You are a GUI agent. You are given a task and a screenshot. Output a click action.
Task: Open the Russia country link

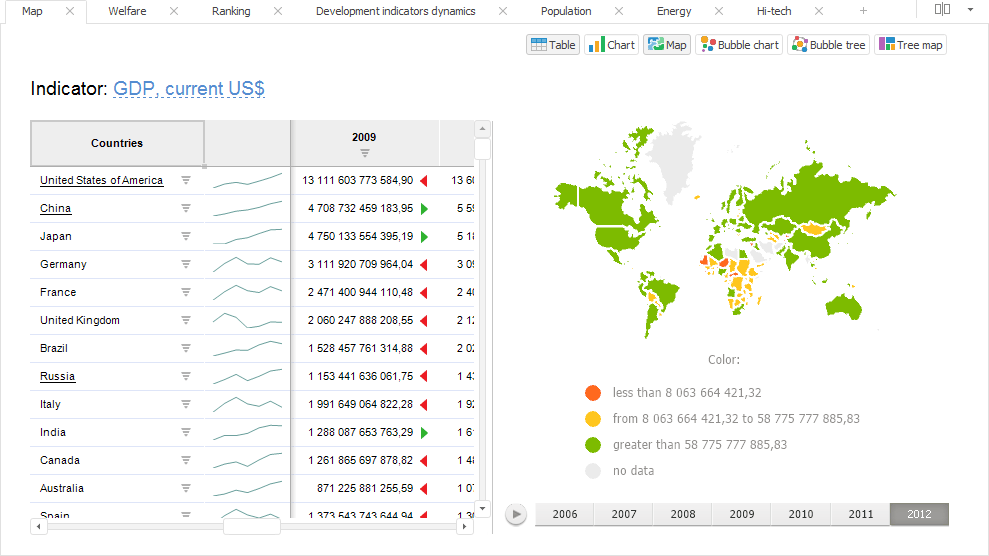click(x=57, y=376)
